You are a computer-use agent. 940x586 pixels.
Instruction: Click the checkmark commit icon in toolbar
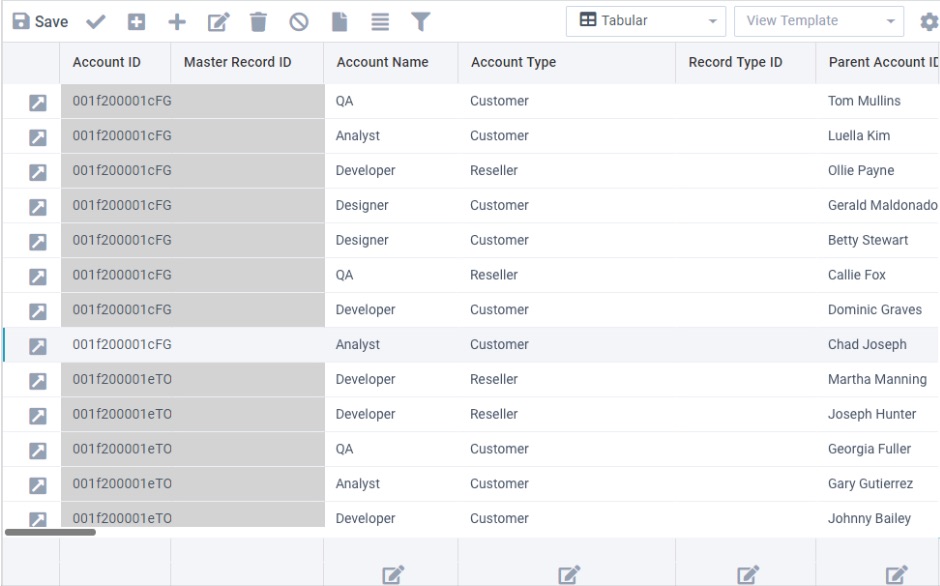pos(96,21)
